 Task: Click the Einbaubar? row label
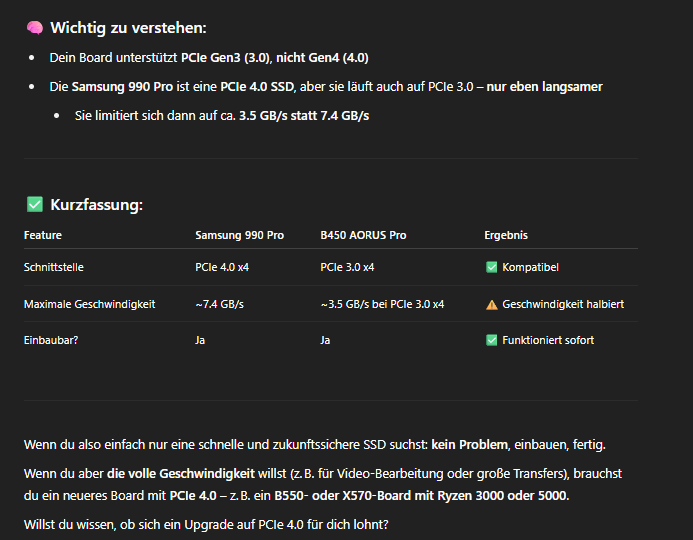coord(51,340)
